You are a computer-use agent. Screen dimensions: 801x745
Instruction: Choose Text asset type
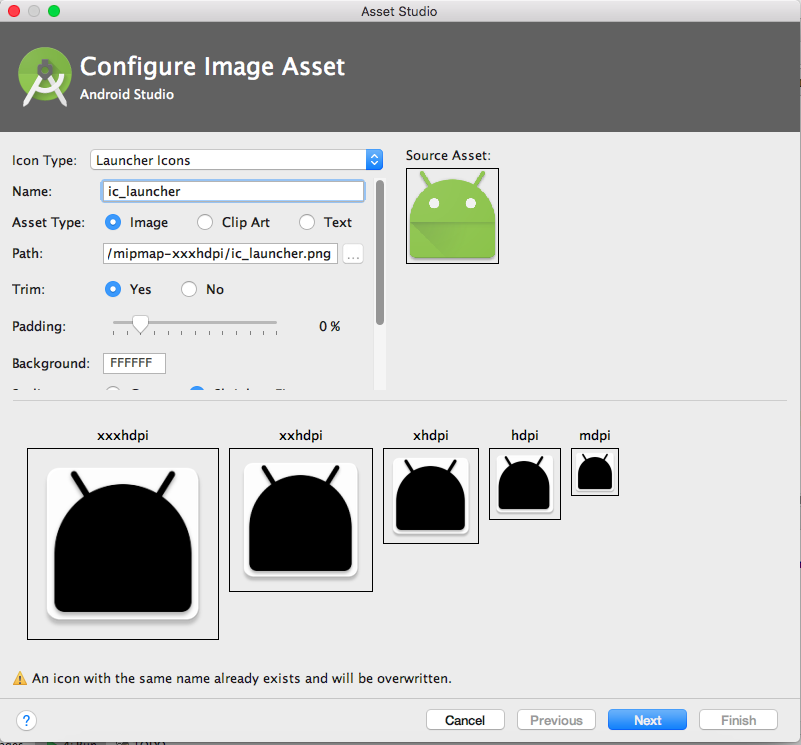[307, 222]
